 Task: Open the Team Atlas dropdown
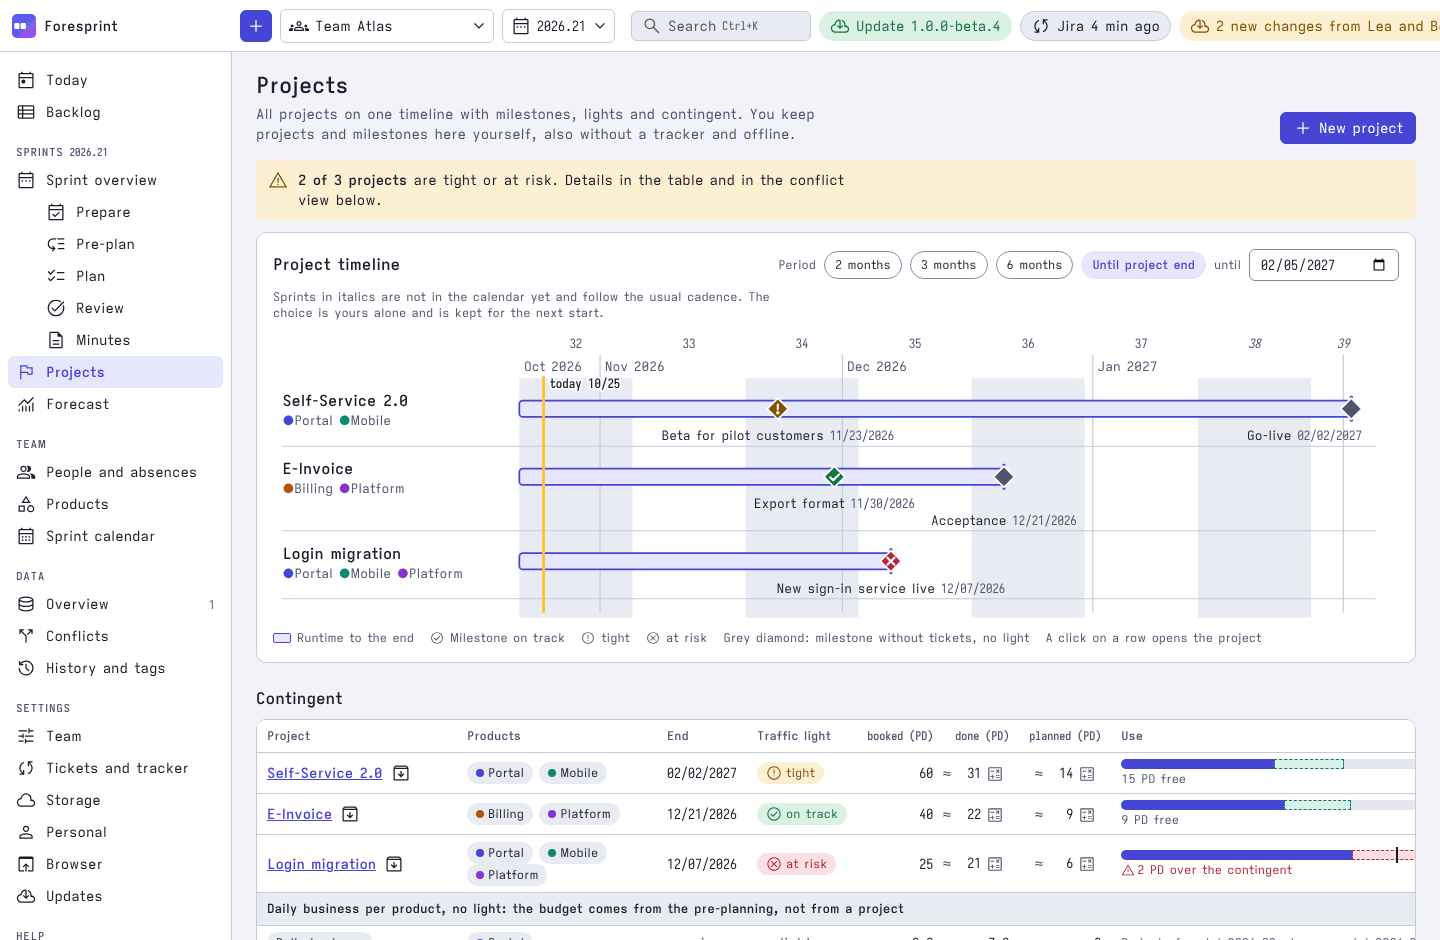click(387, 26)
